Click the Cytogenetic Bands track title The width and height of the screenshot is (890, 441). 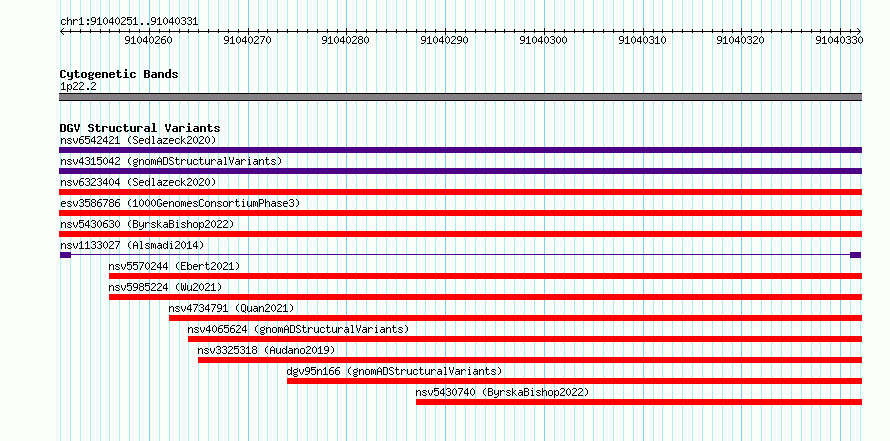119,74
